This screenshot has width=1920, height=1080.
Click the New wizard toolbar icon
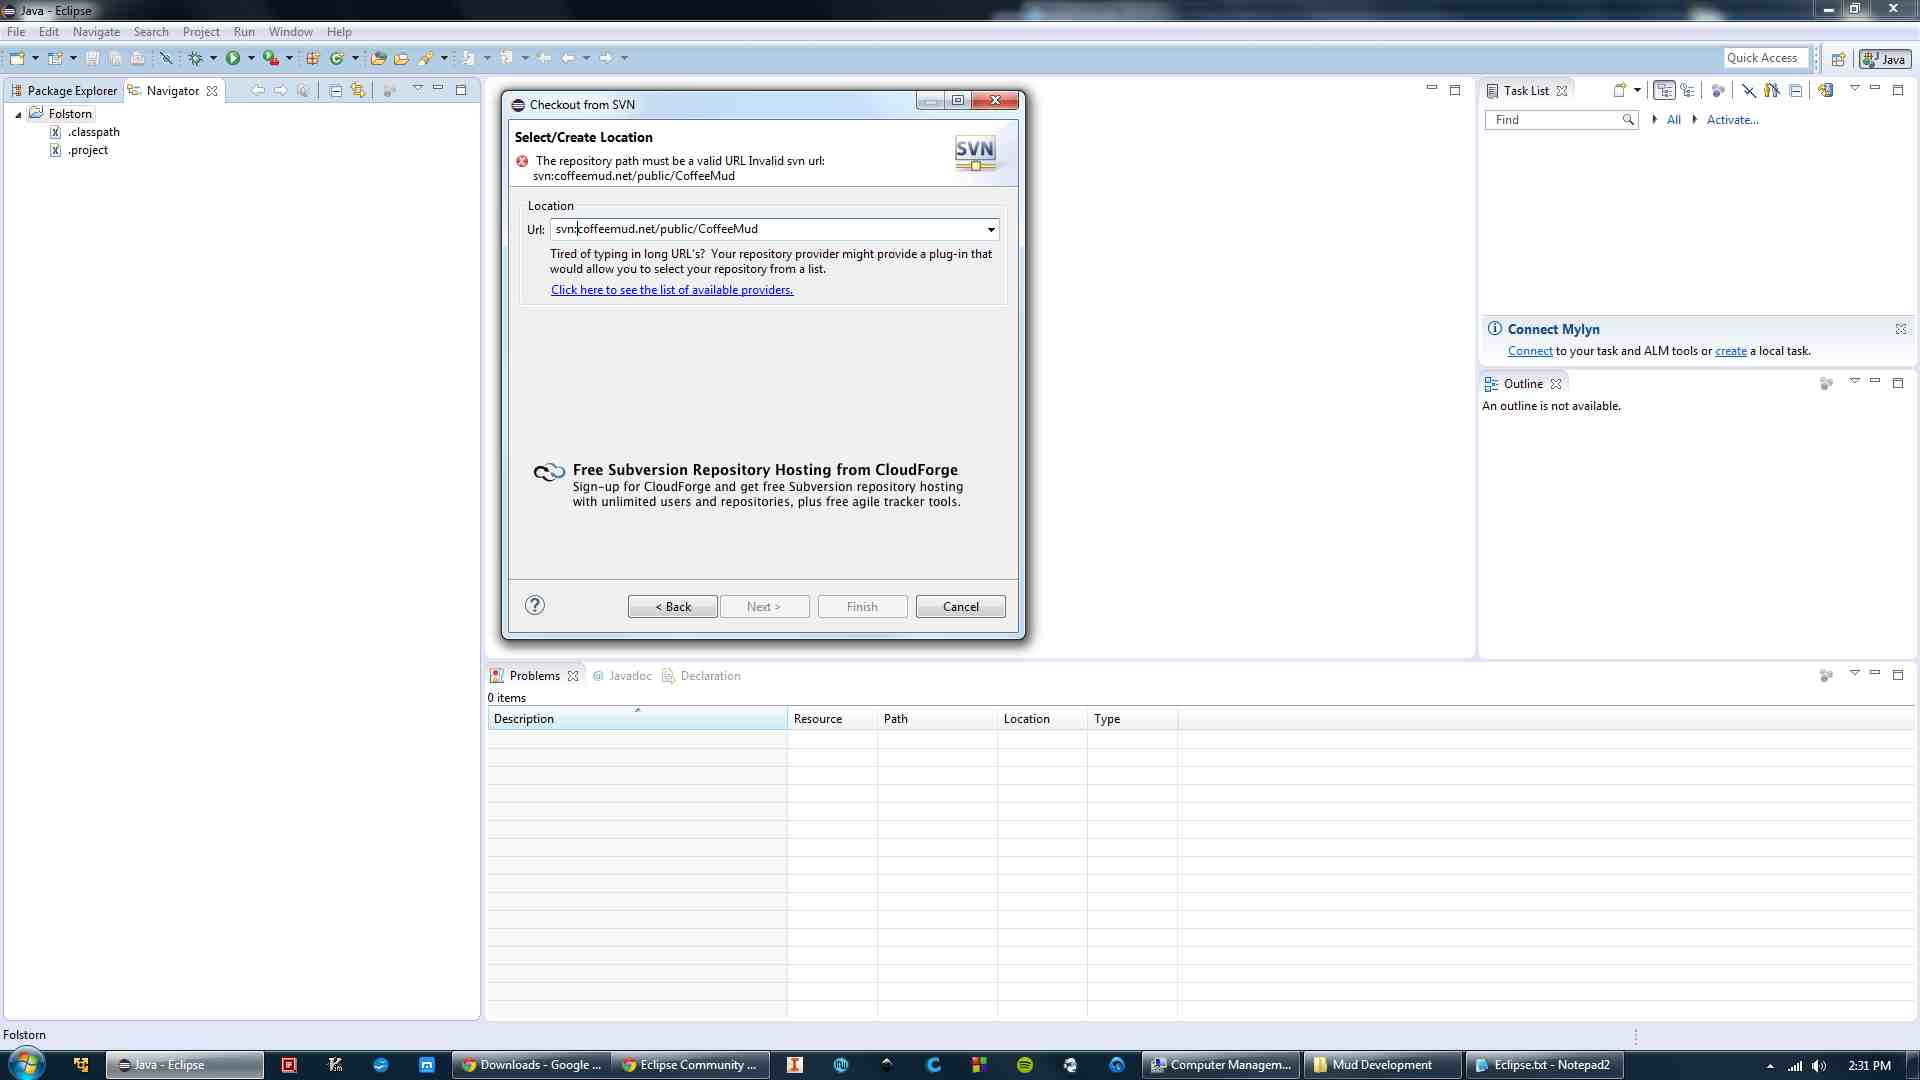[17, 58]
